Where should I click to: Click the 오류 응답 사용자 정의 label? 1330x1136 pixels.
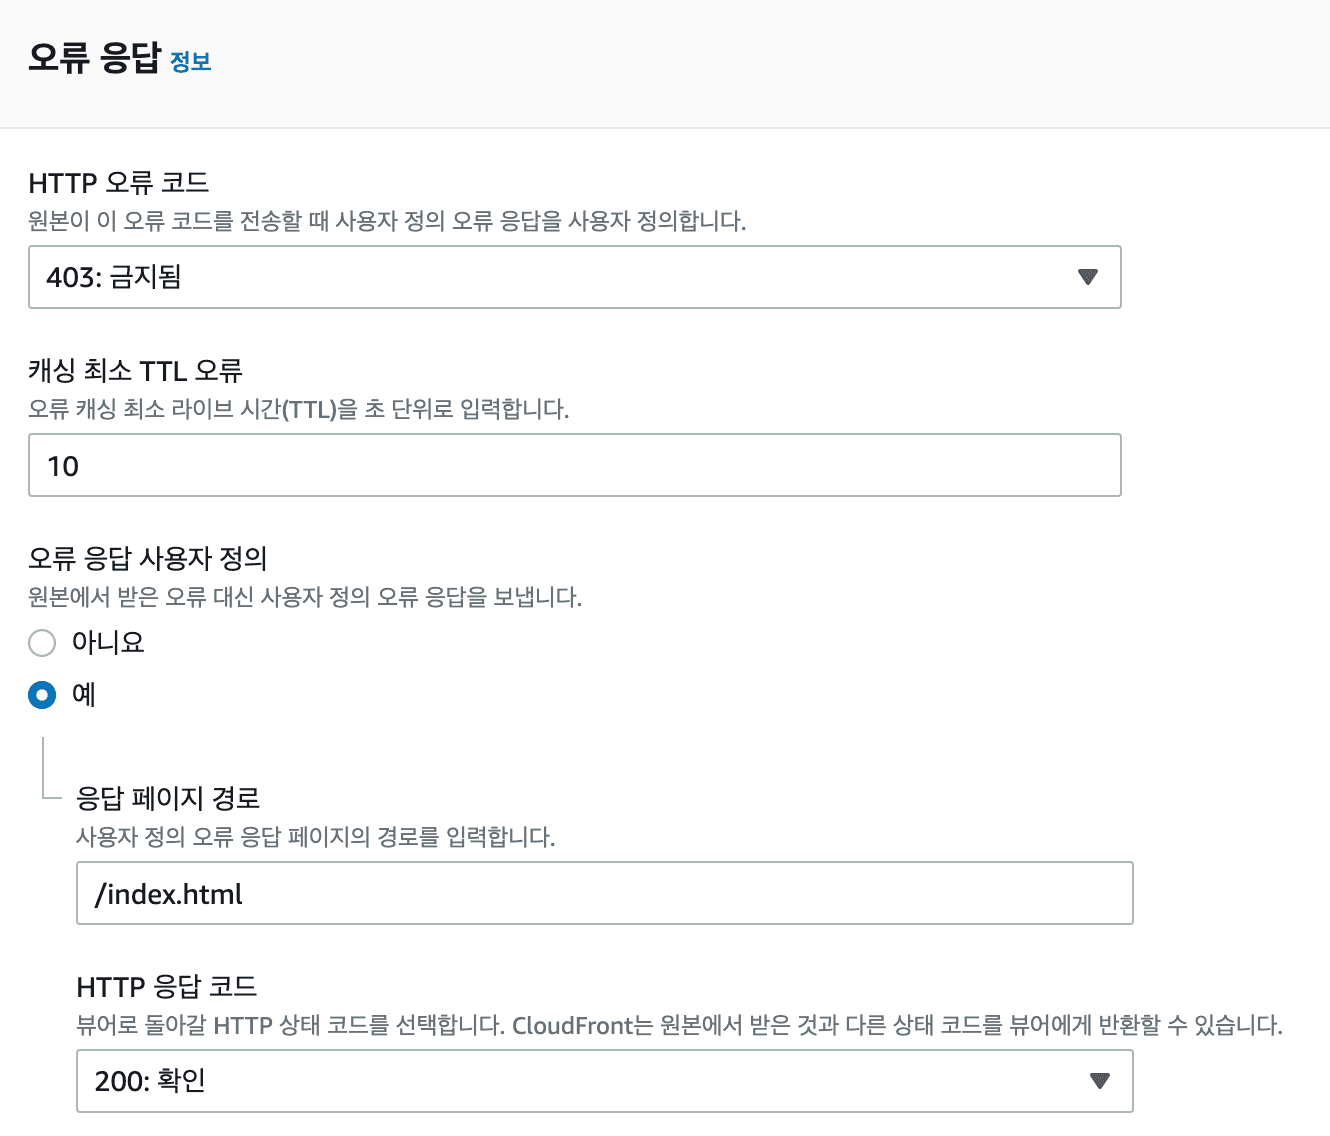147,558
